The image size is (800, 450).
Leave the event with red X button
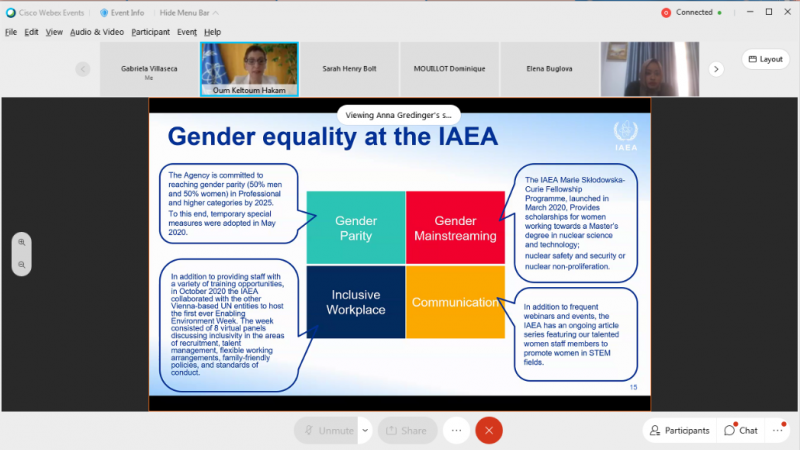coord(489,431)
